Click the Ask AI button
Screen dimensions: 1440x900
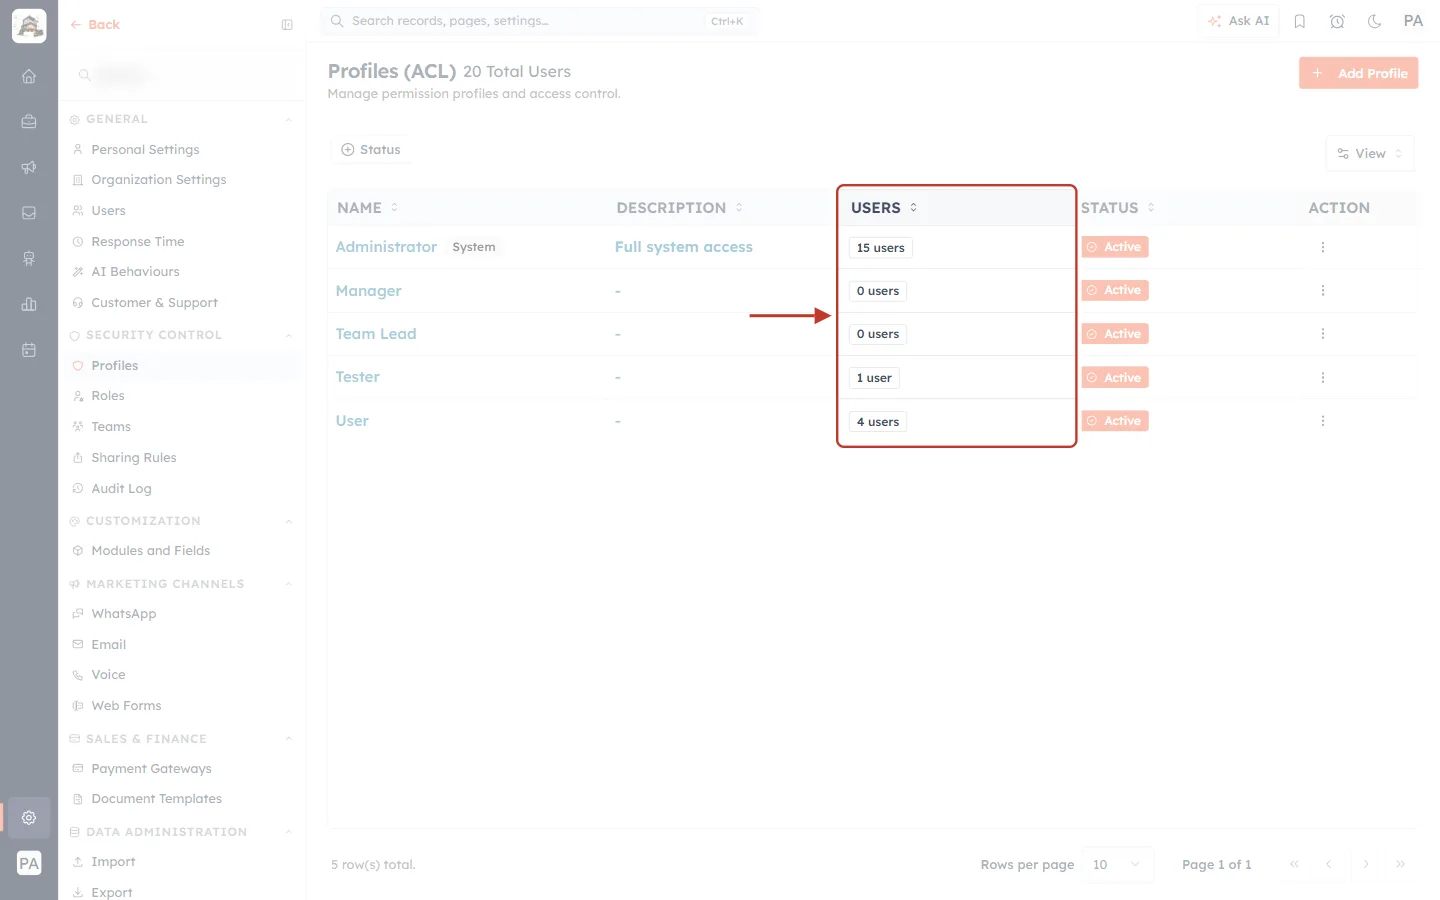pos(1238,21)
